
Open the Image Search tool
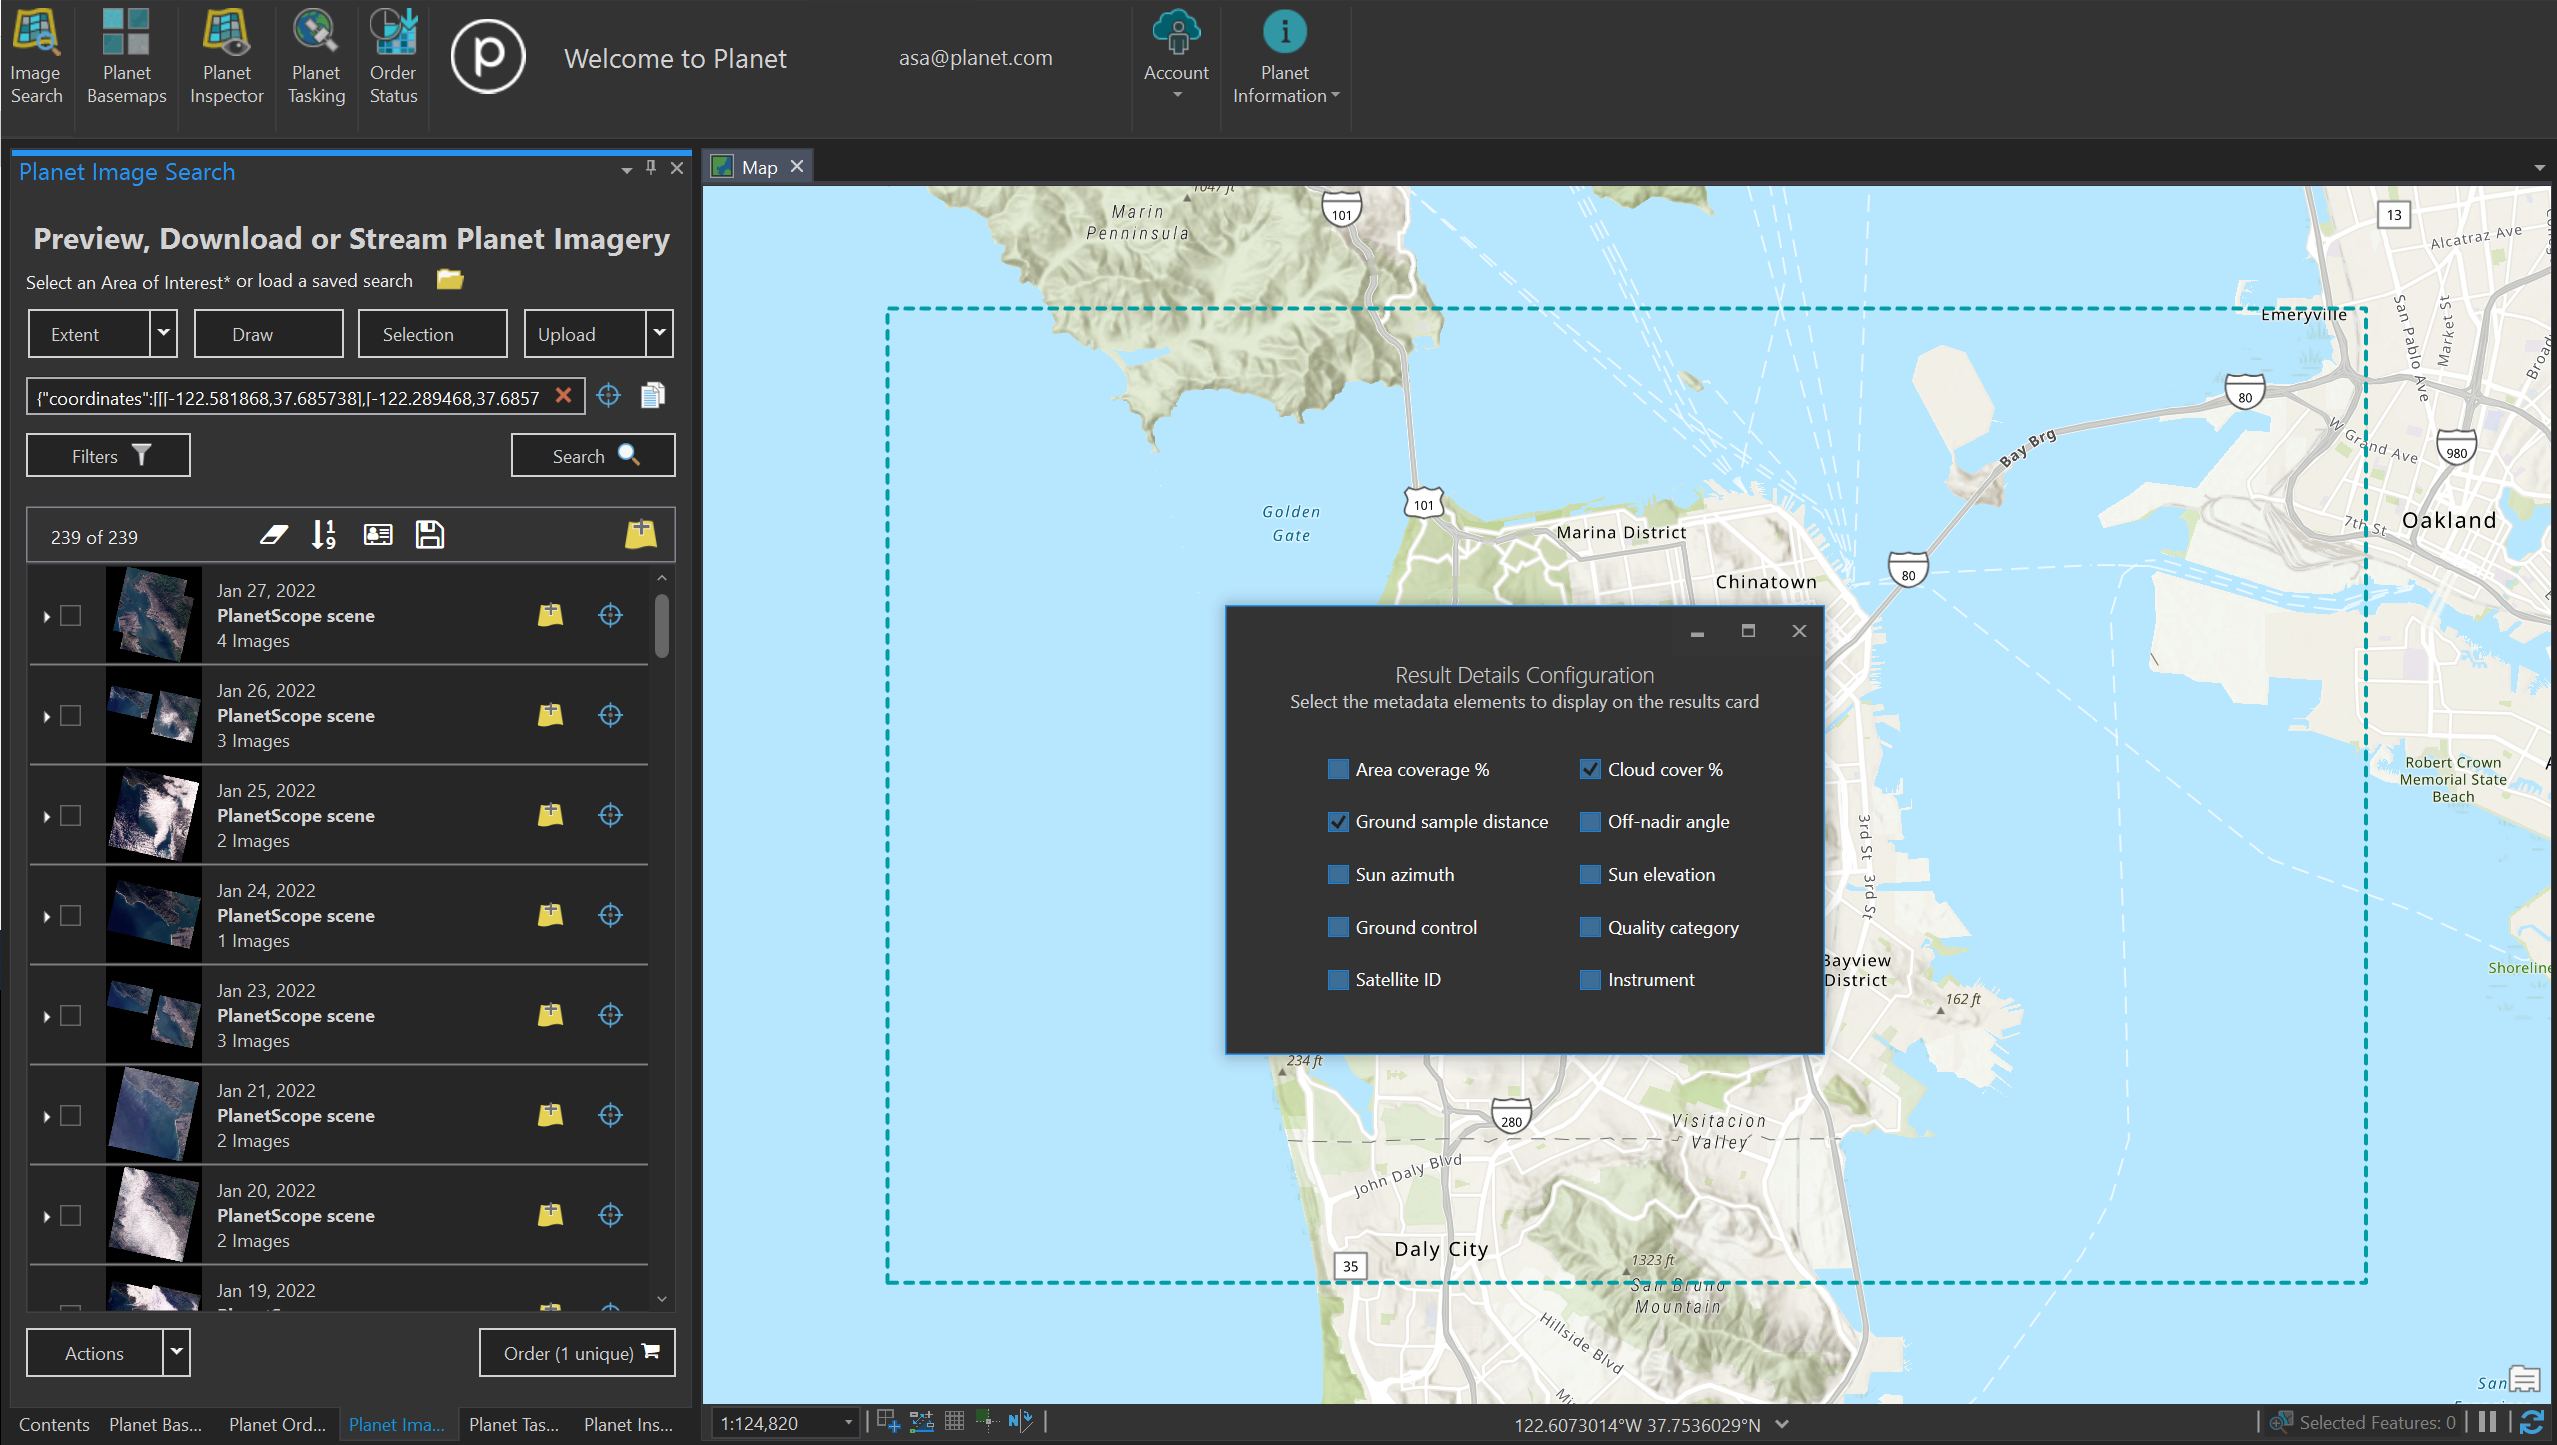(36, 57)
